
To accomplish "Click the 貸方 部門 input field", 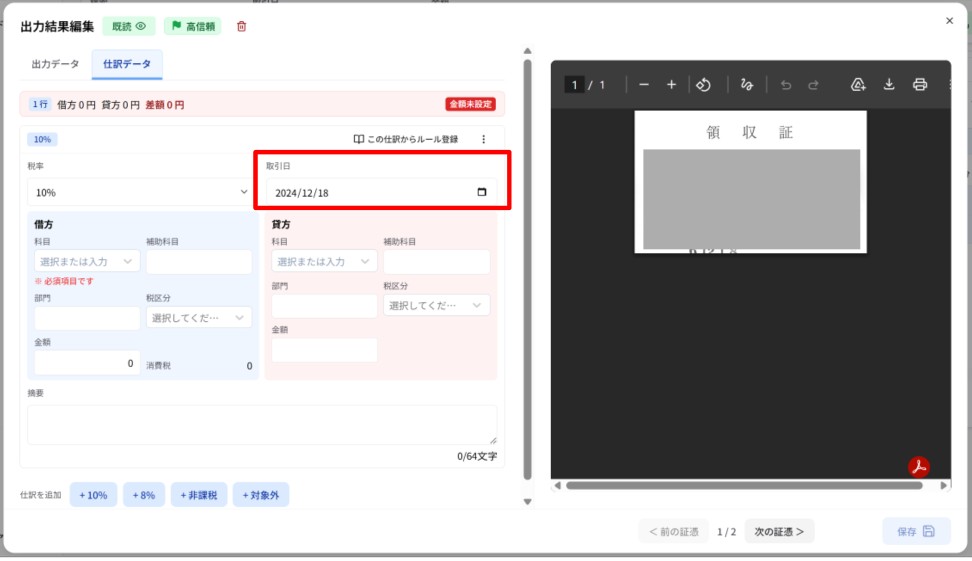I will point(324,306).
